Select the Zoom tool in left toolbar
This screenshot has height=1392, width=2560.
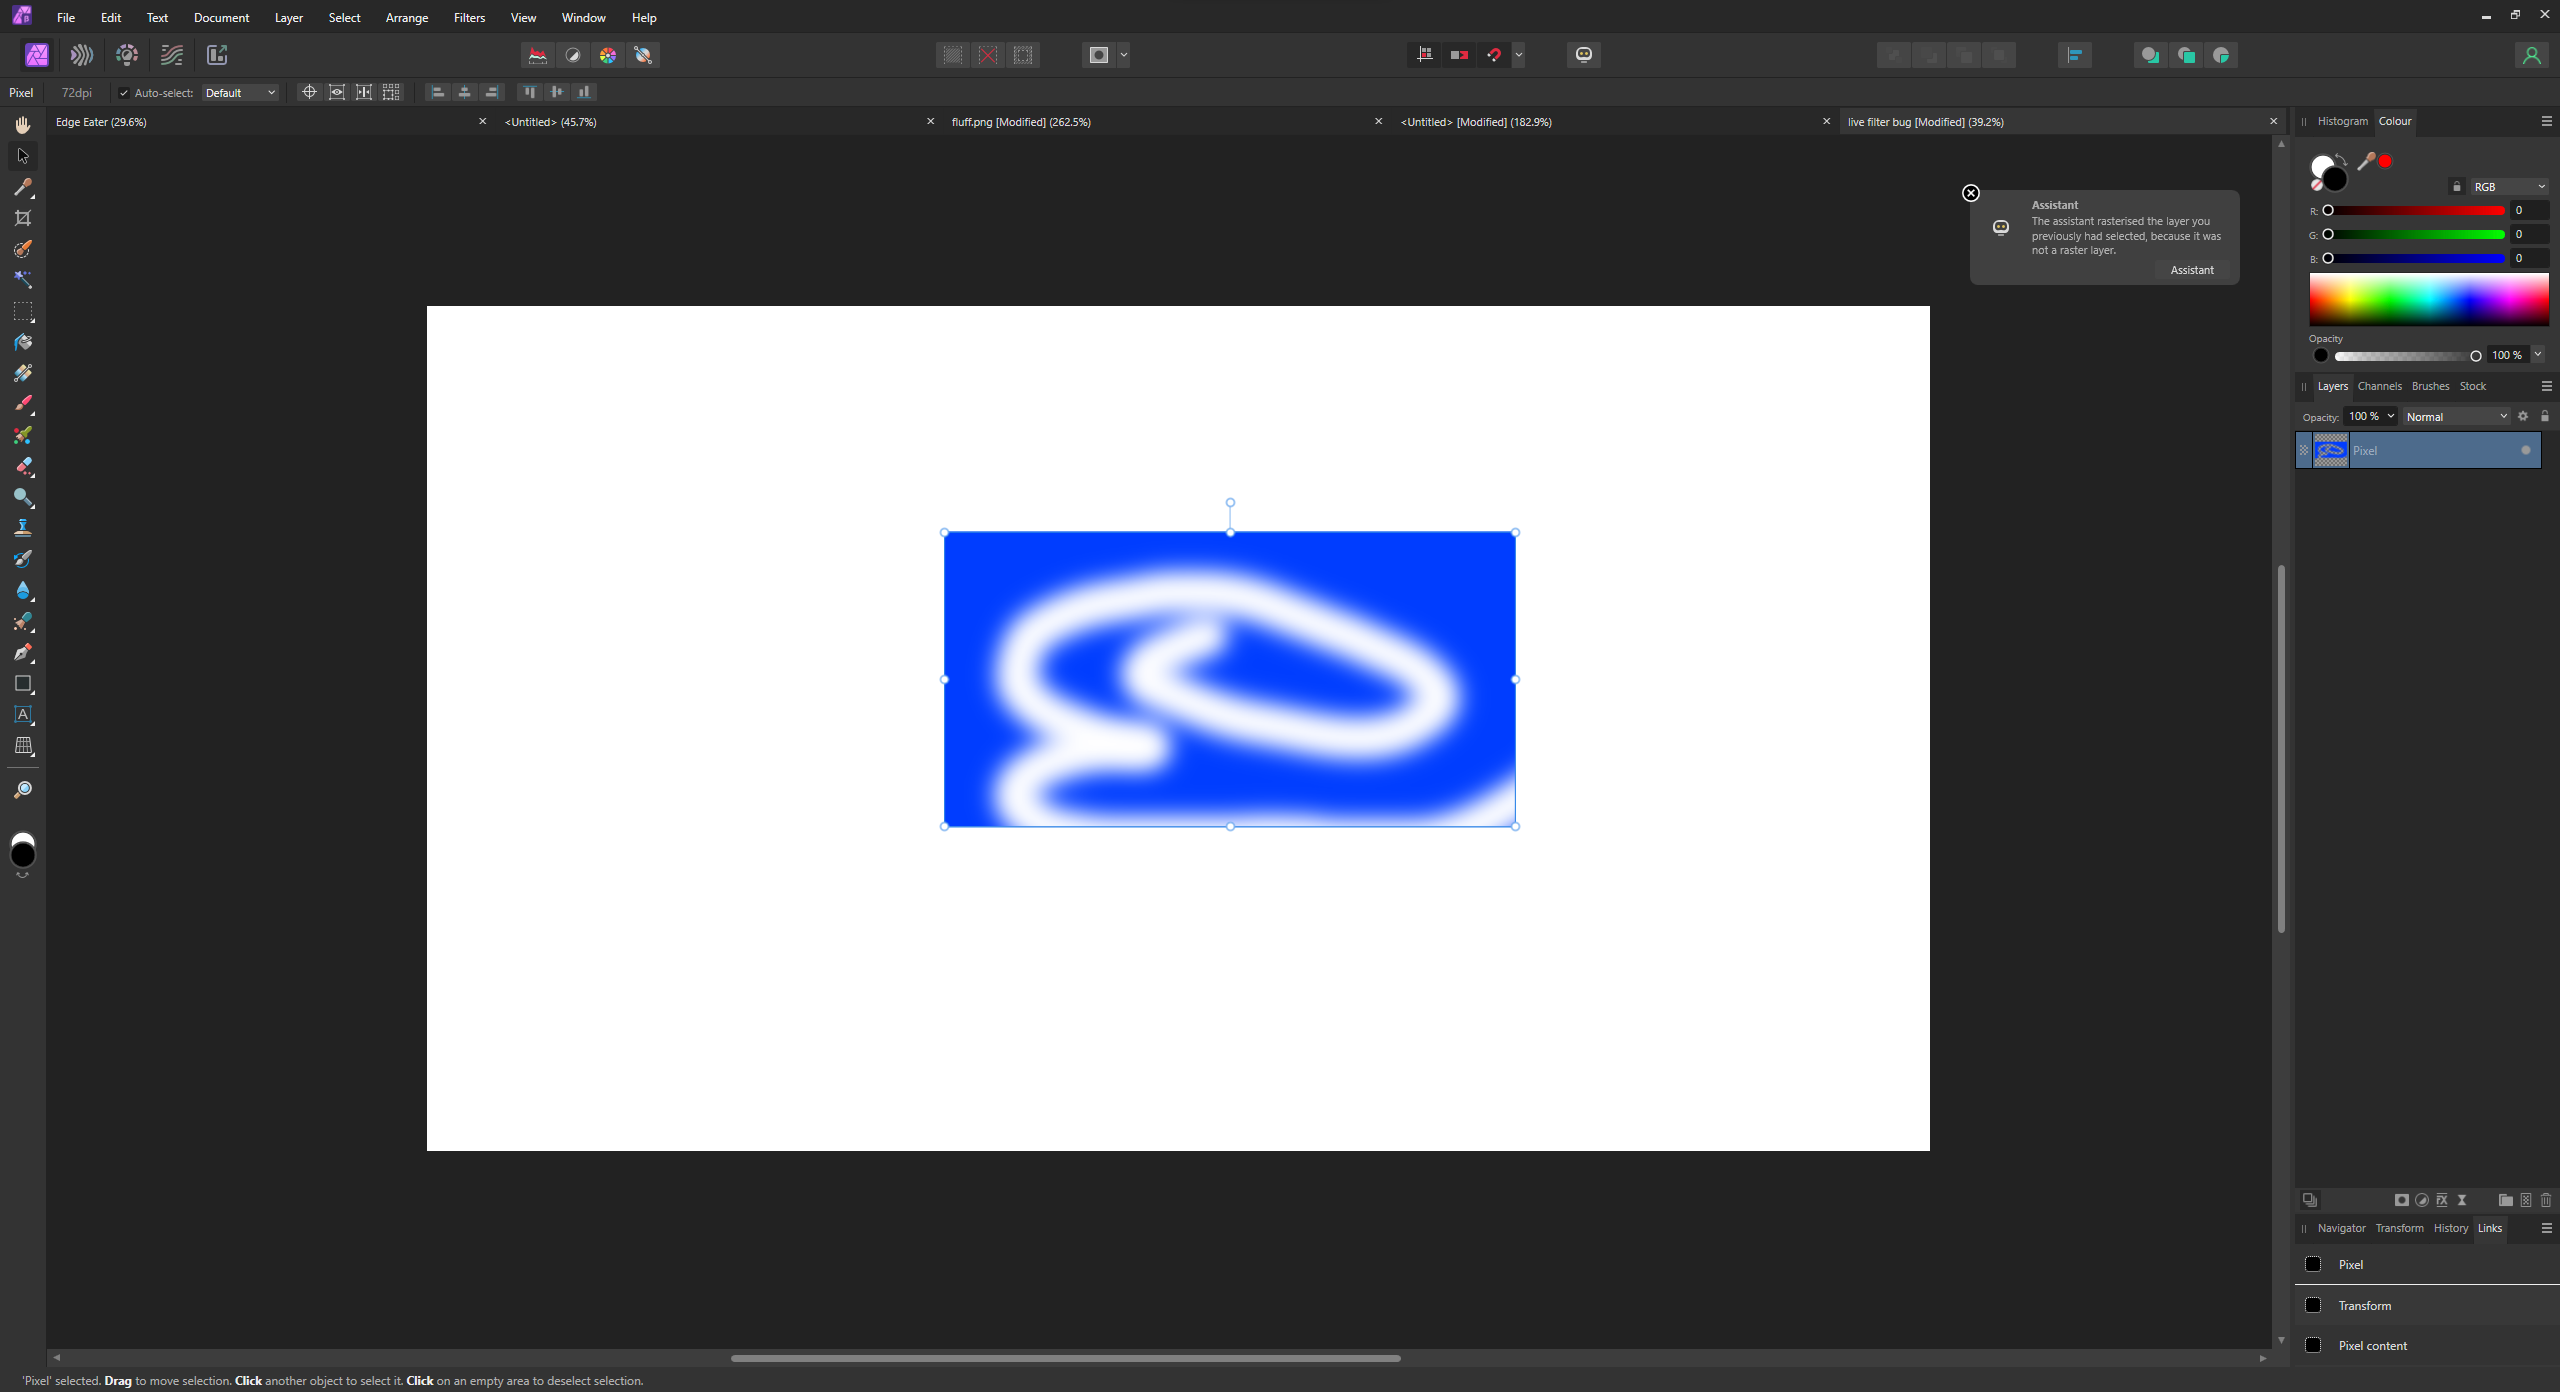pos(23,790)
